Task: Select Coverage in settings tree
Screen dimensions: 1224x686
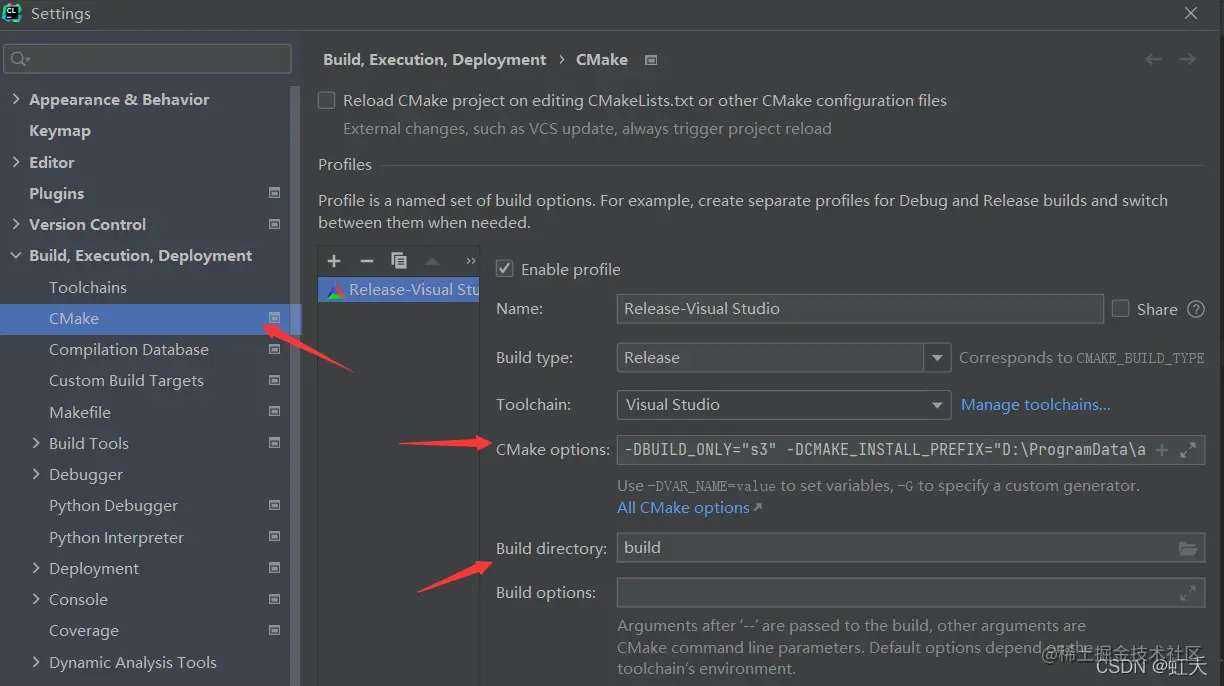Action: 84,631
